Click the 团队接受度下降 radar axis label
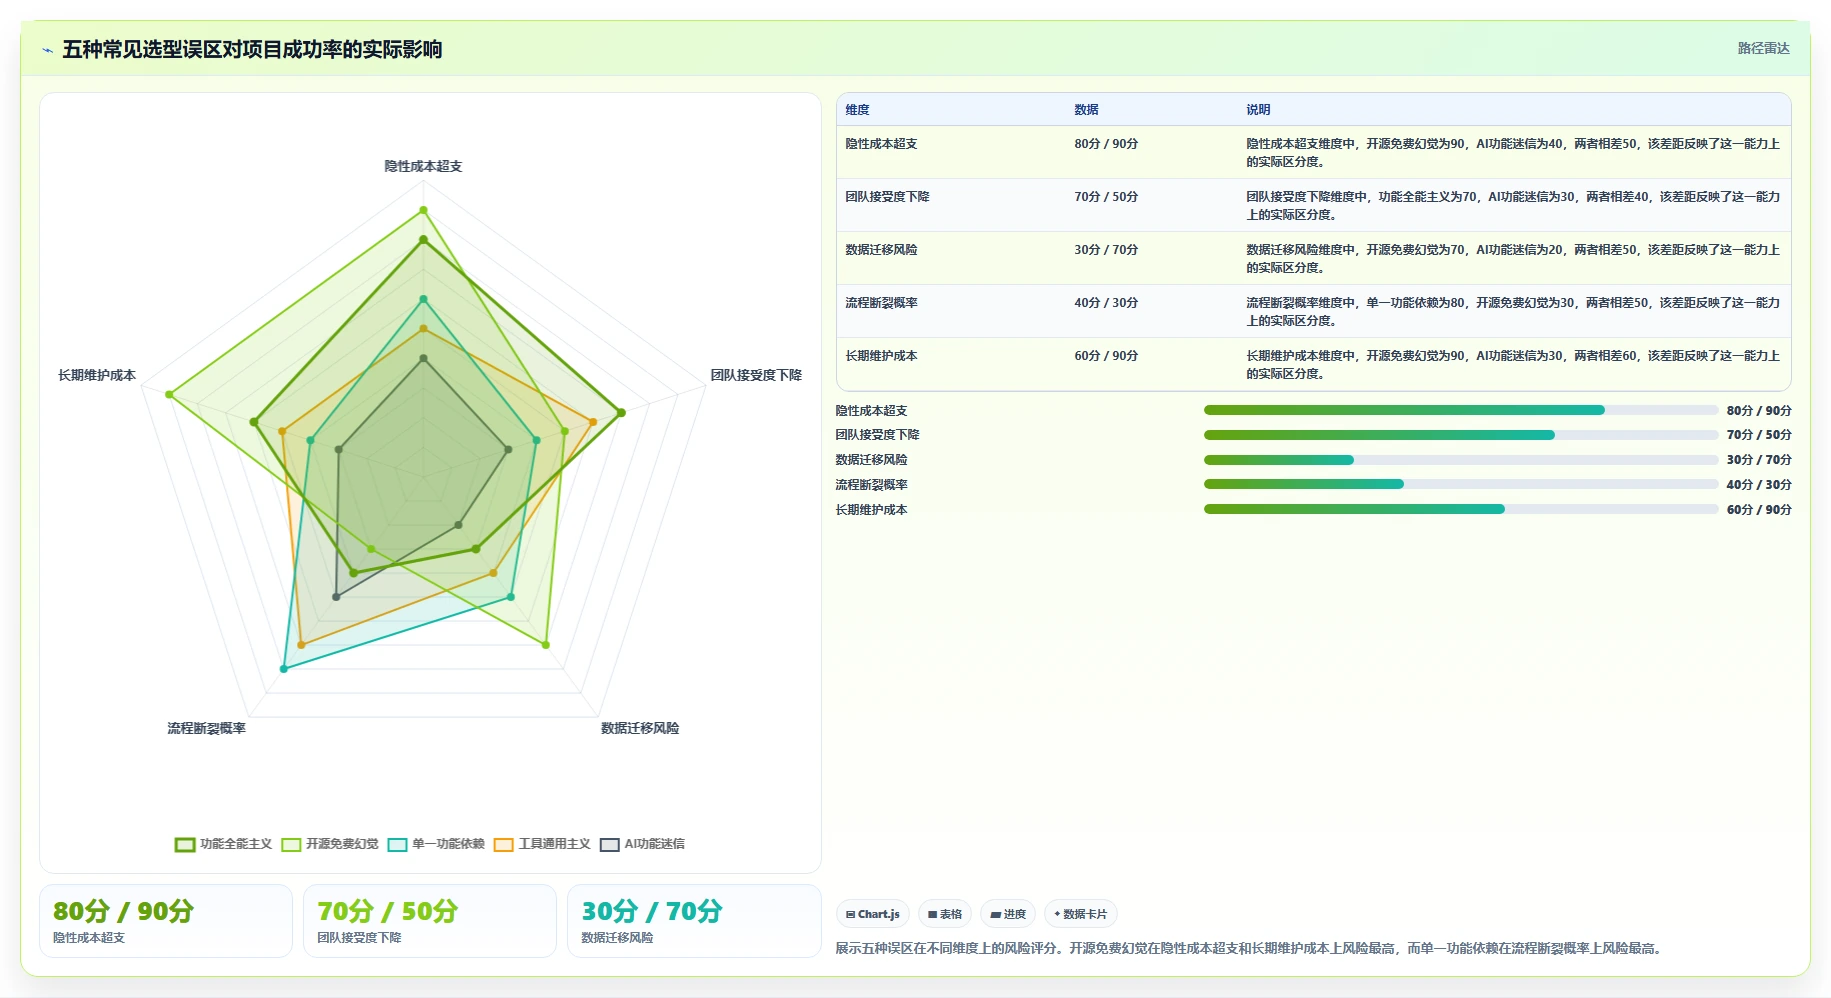 pos(756,375)
